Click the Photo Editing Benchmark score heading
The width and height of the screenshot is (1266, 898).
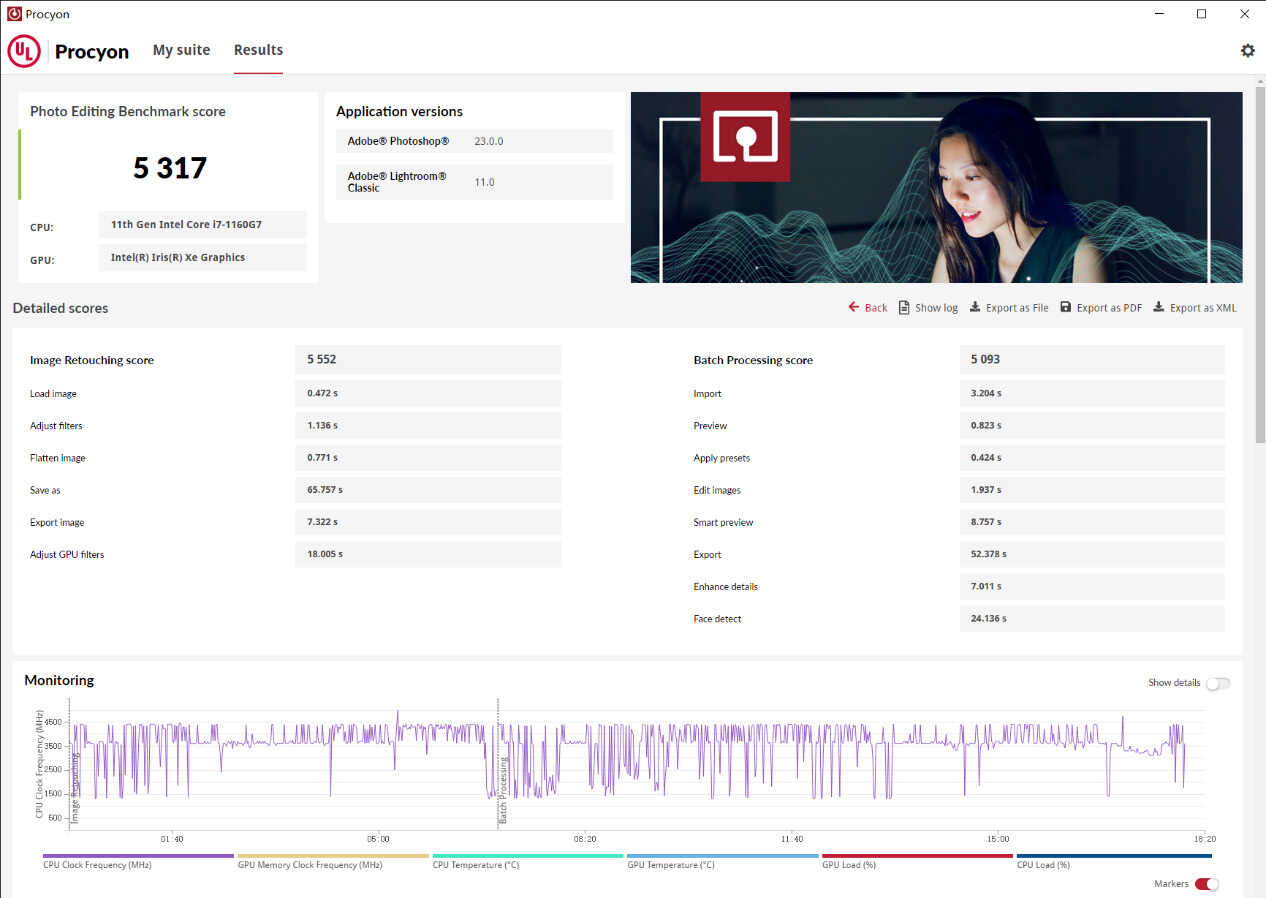(x=128, y=111)
